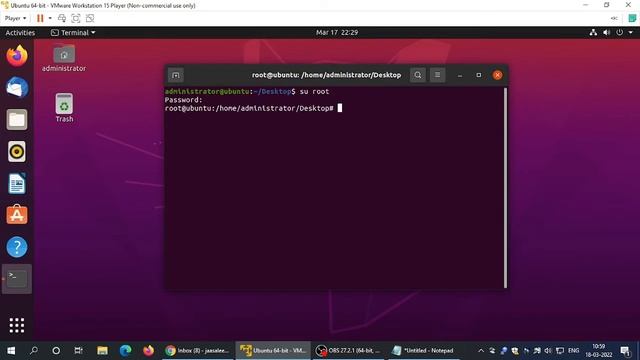Send Ctrl+Alt+Del to the virtual machine
This screenshot has height=360, width=640.
(62, 18)
